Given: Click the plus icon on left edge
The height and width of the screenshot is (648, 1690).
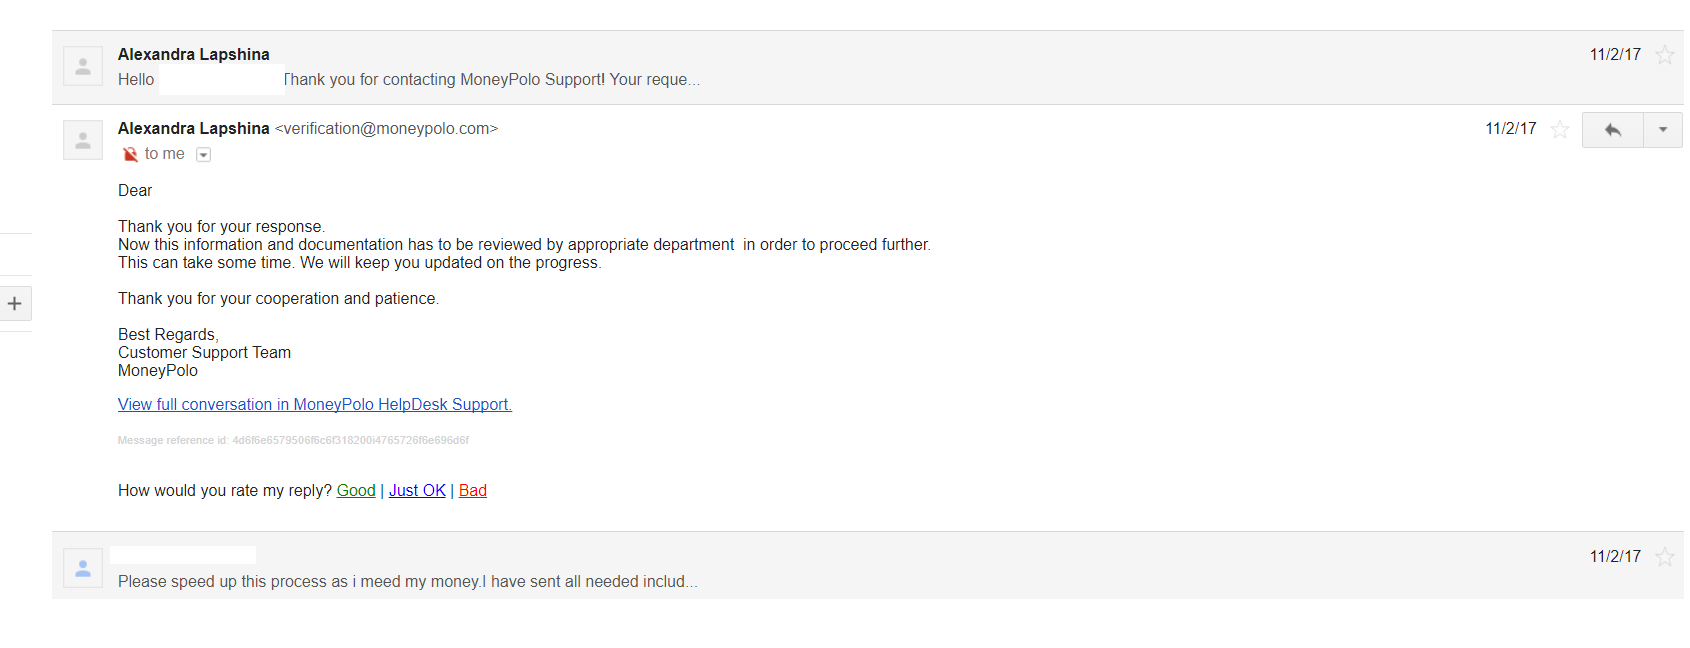Looking at the screenshot, I should point(15,303).
